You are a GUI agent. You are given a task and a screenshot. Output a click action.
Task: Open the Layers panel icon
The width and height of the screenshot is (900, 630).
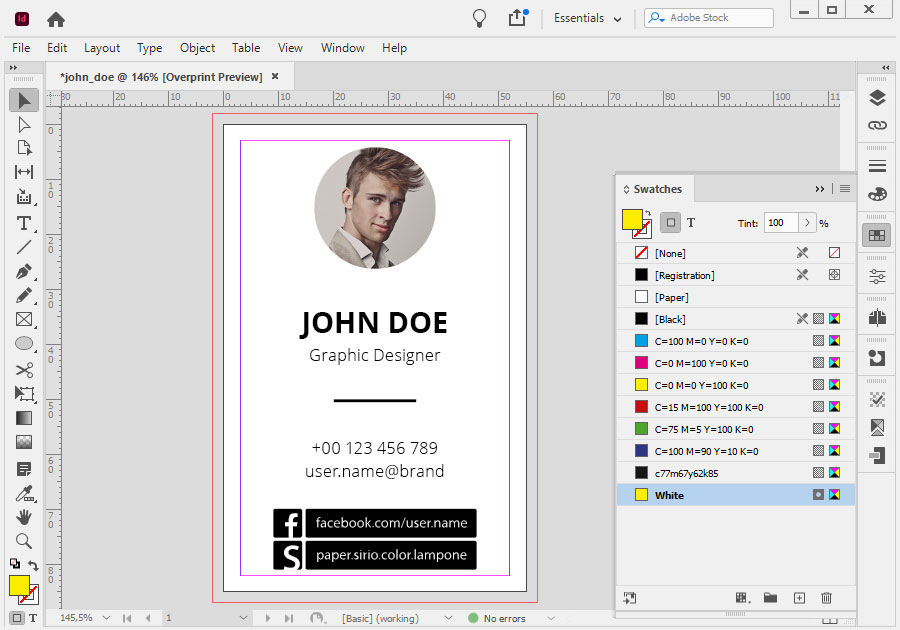pos(877,98)
